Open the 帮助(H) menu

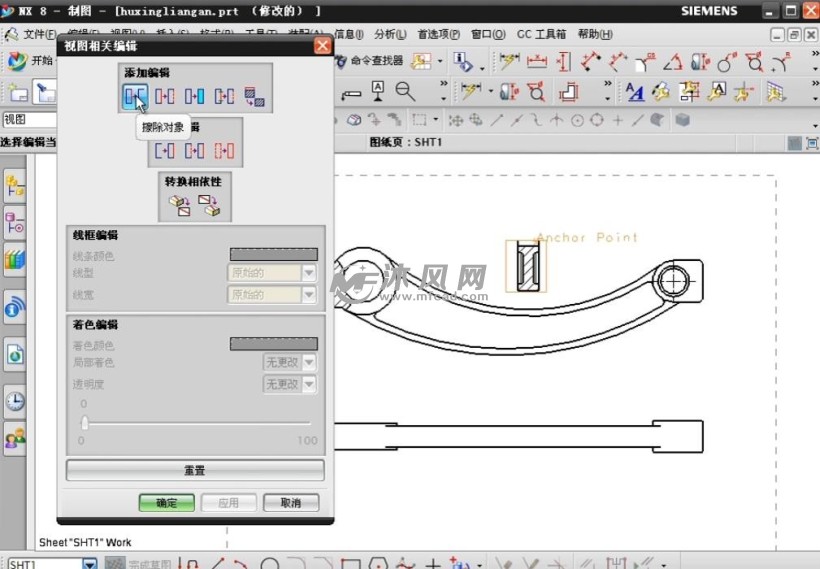coord(595,35)
